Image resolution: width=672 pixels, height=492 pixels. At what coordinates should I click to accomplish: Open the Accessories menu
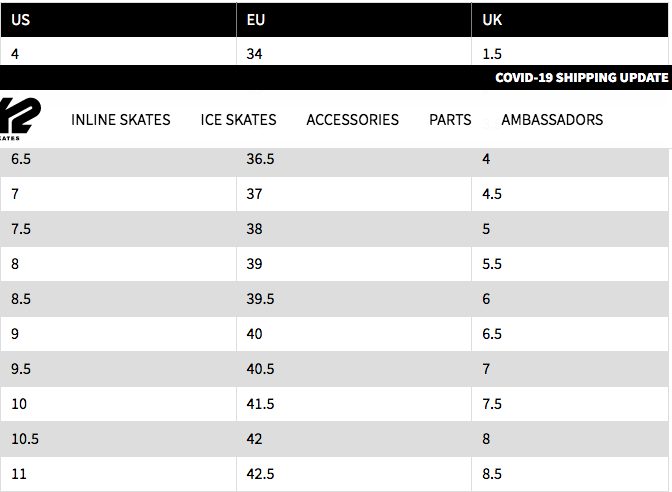pyautogui.click(x=352, y=119)
